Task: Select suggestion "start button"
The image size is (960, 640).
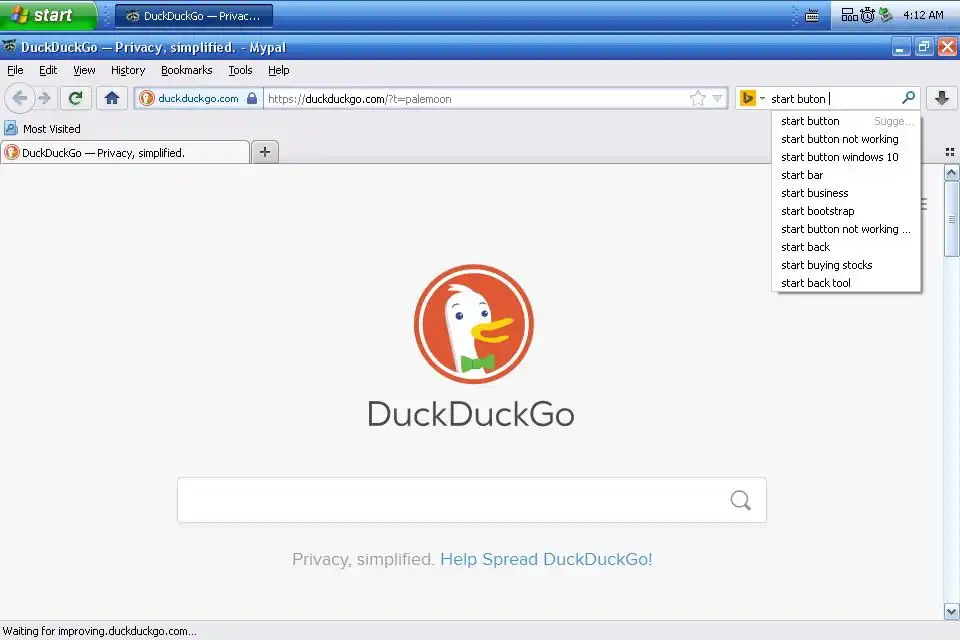Action: pos(846,121)
